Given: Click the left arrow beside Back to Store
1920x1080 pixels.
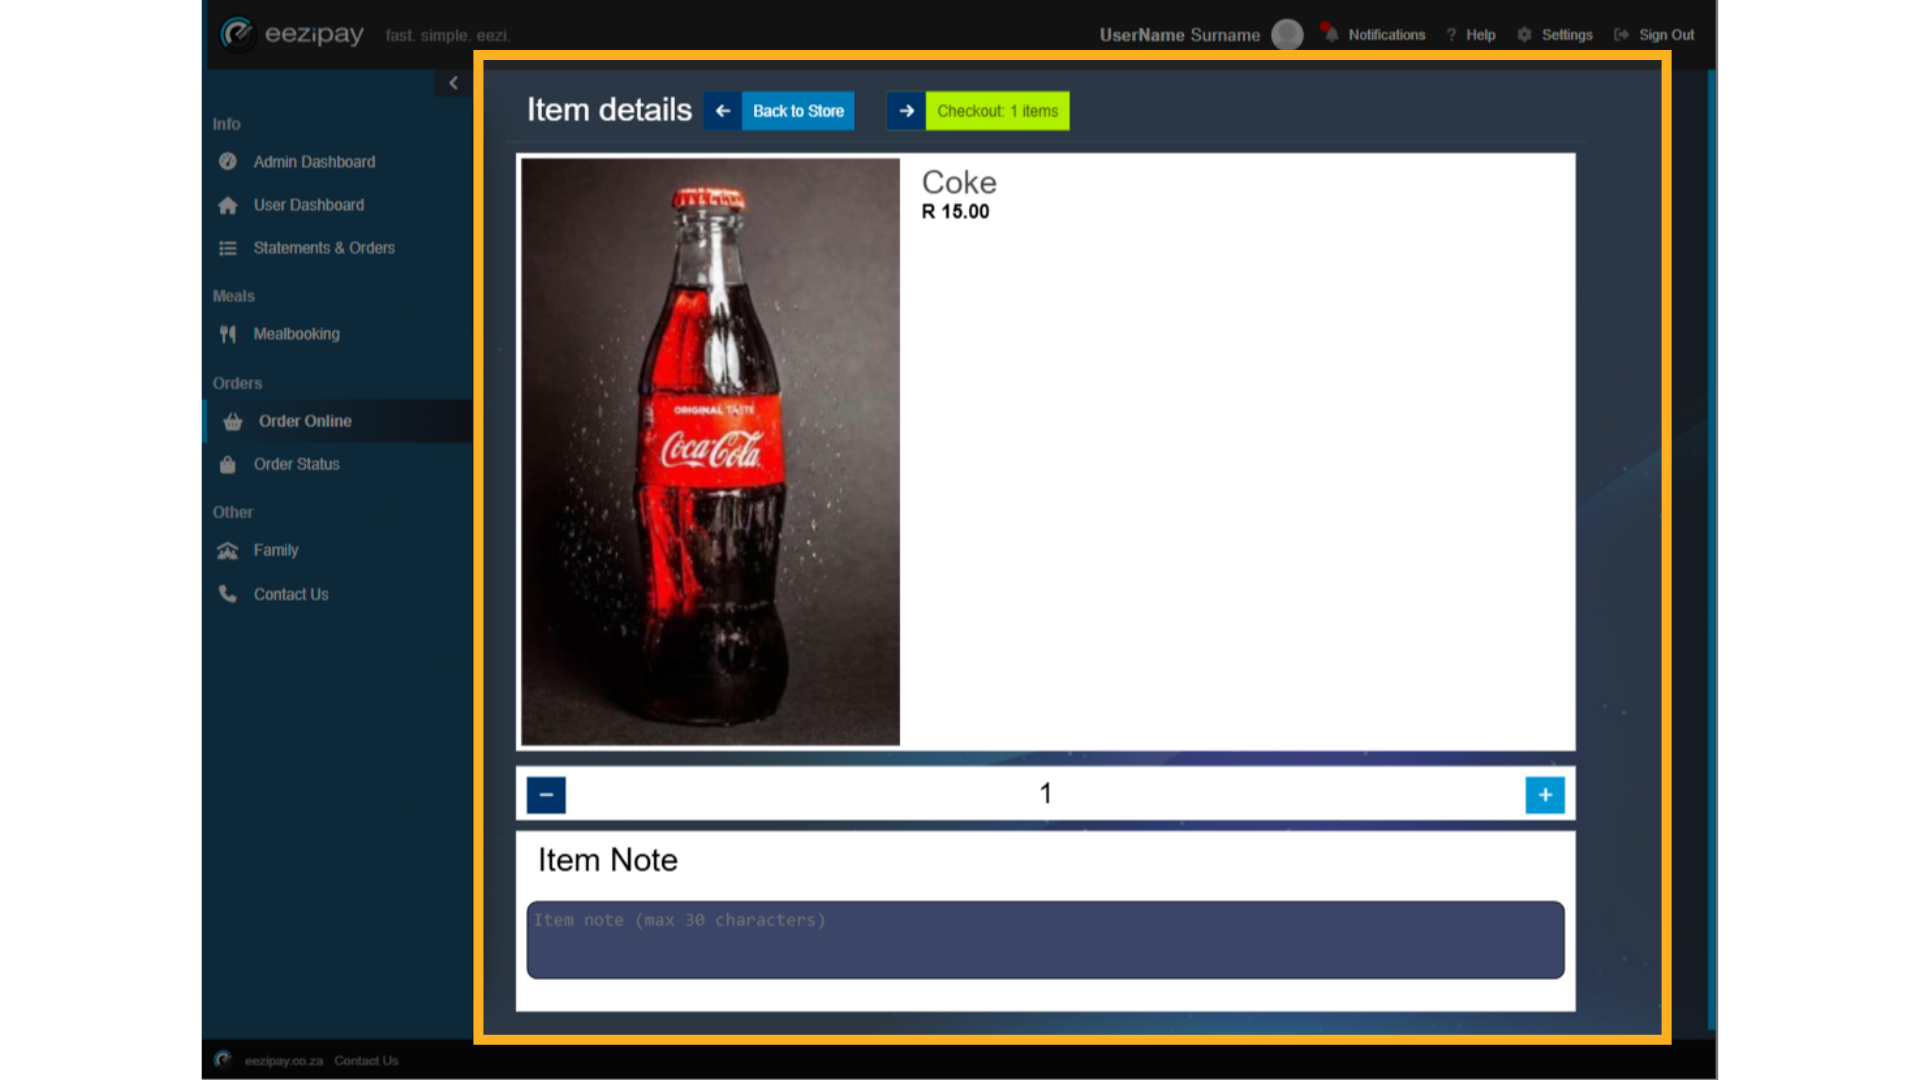Looking at the screenshot, I should (722, 111).
